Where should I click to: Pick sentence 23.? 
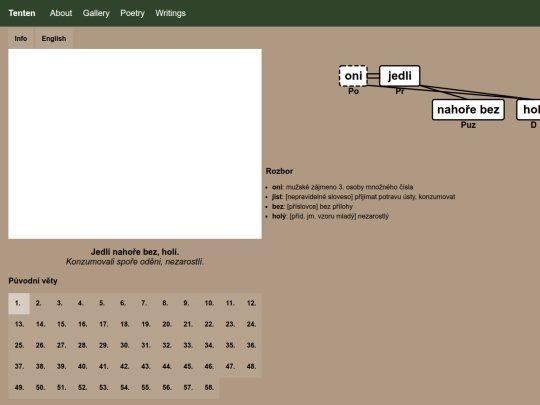click(x=230, y=324)
